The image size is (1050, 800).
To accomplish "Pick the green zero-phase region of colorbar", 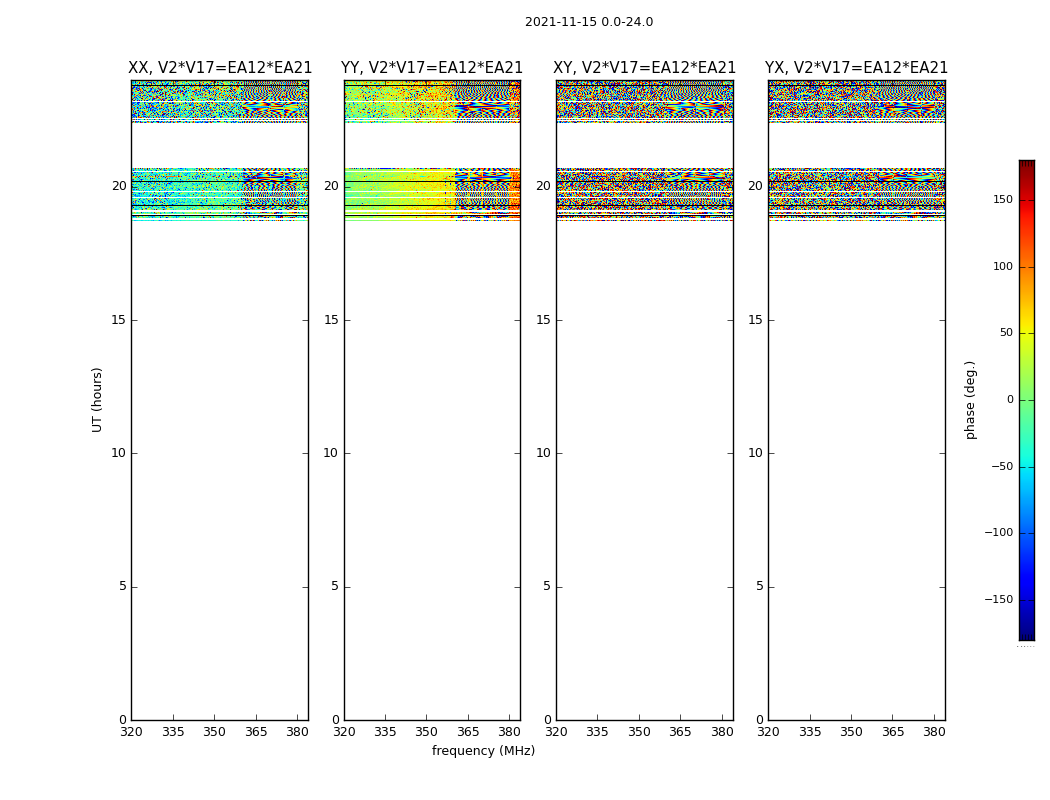I will [1026, 400].
